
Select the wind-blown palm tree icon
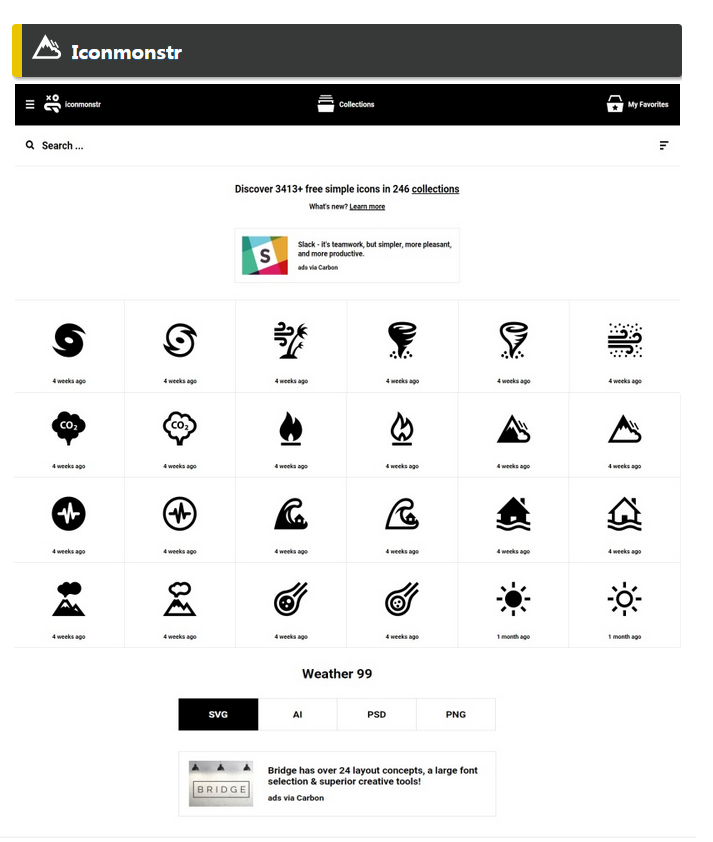tap(291, 340)
